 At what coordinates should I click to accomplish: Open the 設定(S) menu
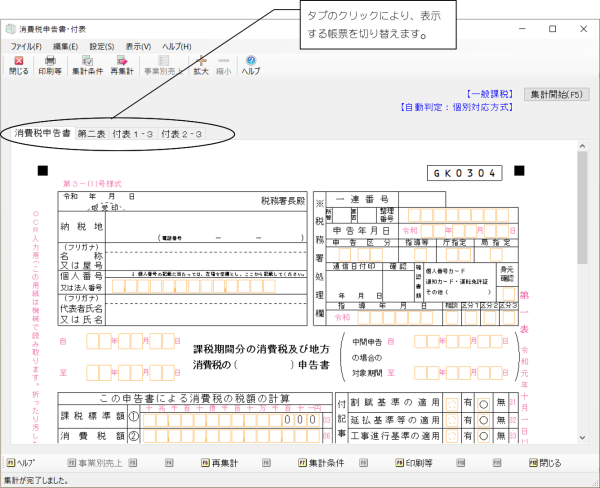[x=101, y=47]
